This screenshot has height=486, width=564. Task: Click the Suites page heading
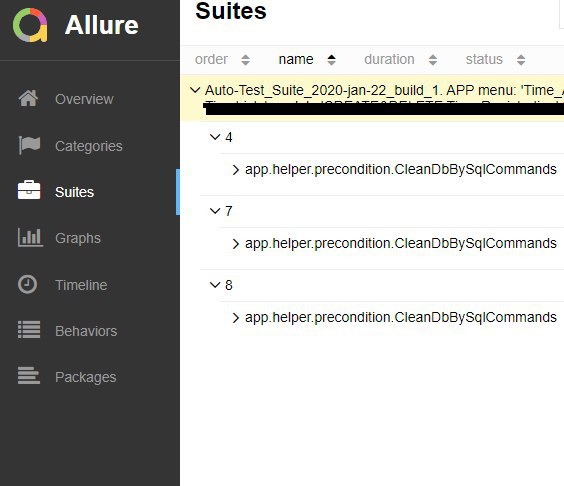(x=231, y=11)
